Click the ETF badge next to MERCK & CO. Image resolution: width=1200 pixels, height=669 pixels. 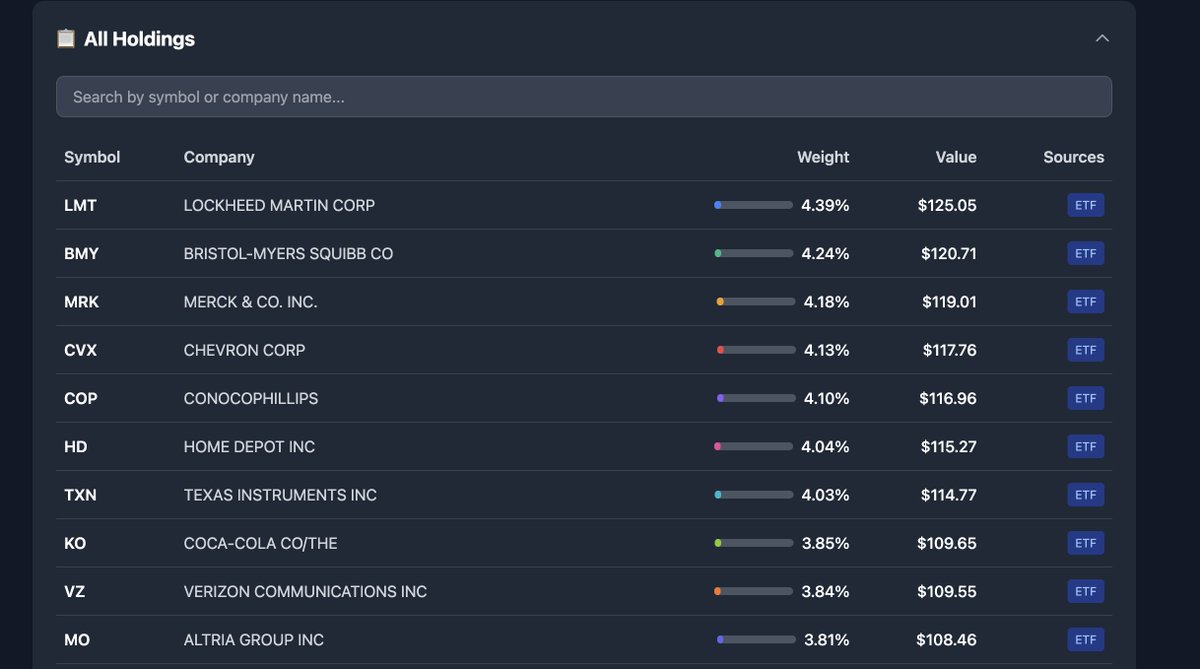pos(1086,301)
